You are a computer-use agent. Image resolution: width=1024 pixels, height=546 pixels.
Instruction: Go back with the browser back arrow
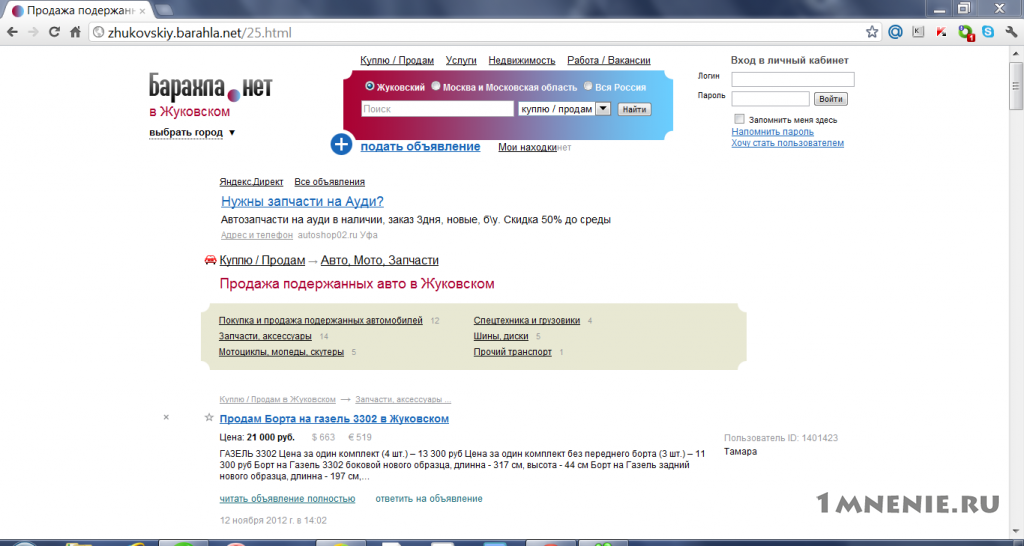point(13,31)
